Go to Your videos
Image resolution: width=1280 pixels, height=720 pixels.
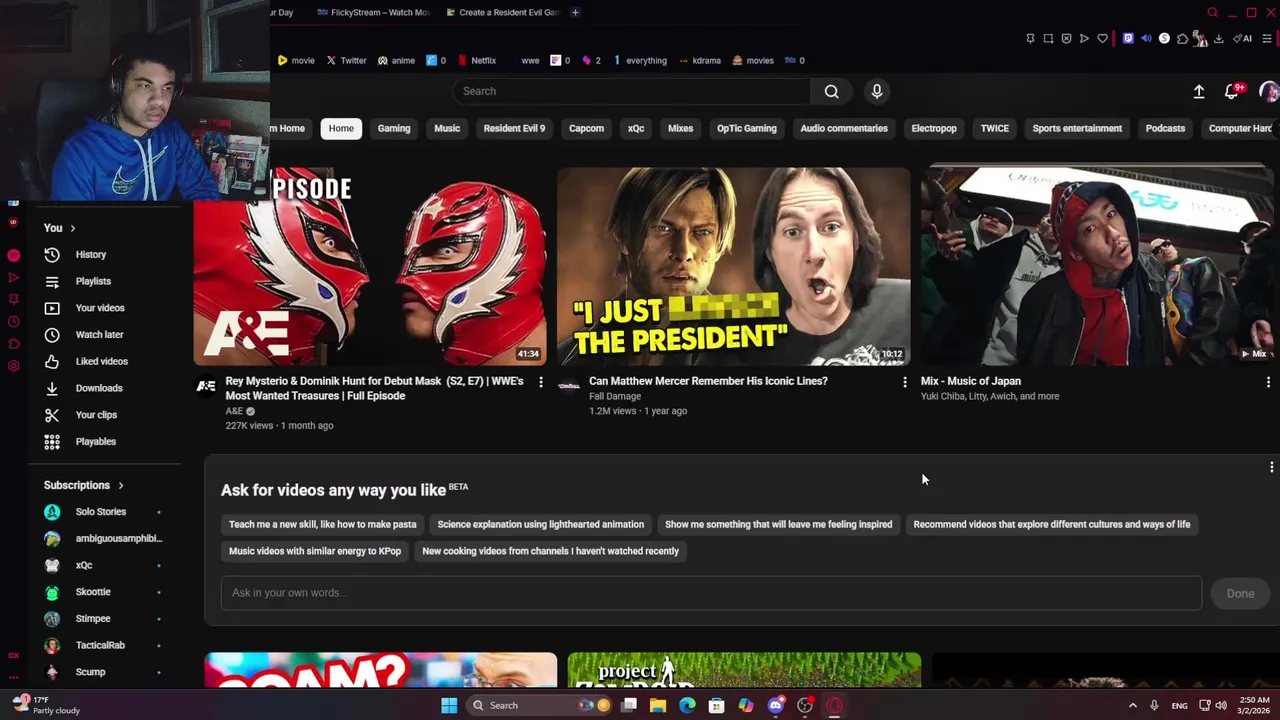click(100, 308)
